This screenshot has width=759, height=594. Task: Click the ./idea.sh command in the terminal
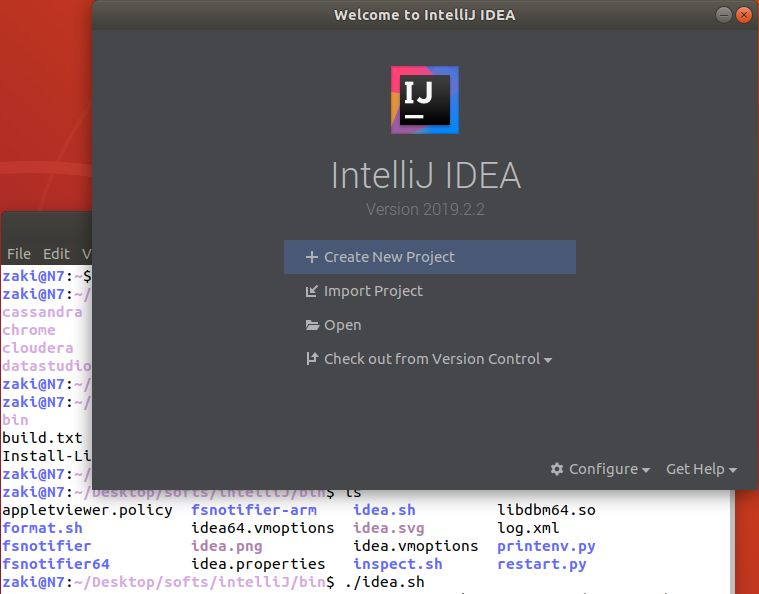385,582
